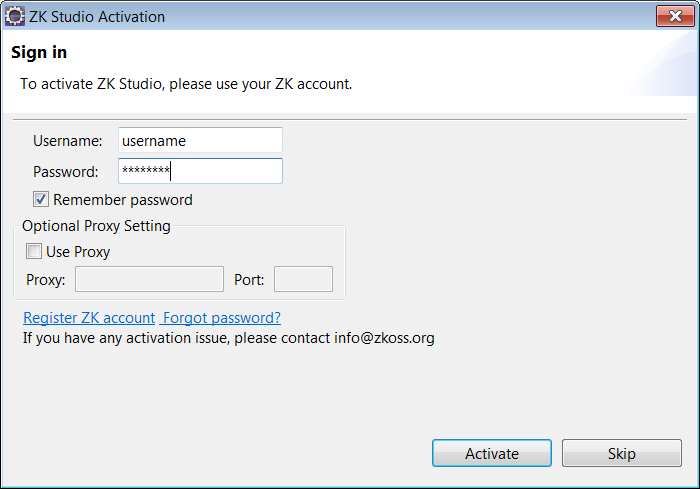The image size is (700, 489).
Task: Click the Use Proxy label text
Action: click(x=78, y=252)
